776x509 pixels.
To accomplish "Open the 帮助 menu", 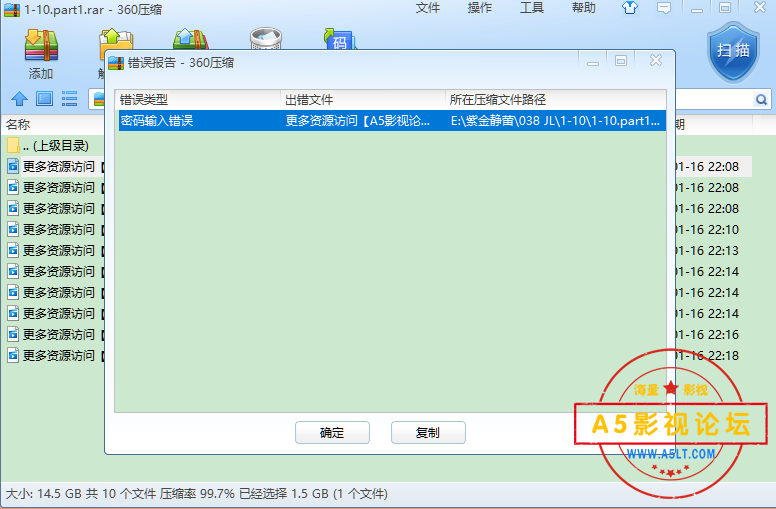I will 583,8.
